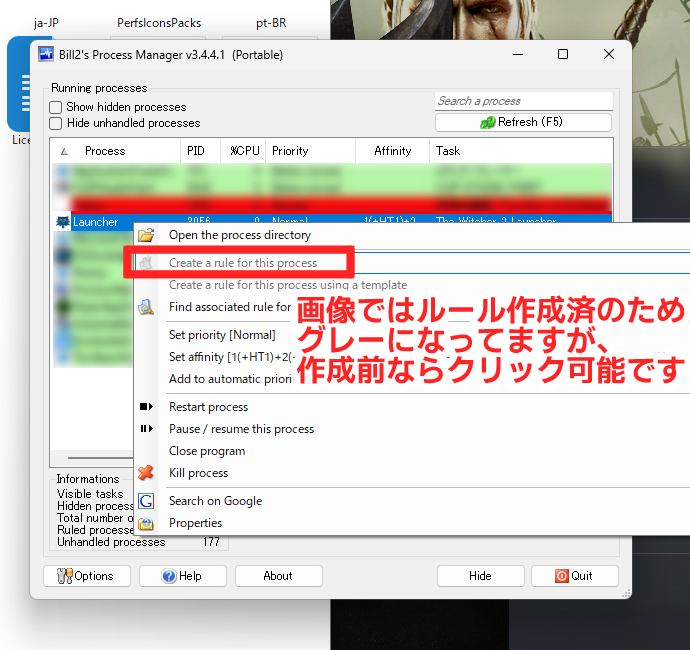This screenshot has height=650, width=690.
Task: Click the red power icon on Quit
Action: tap(562, 576)
